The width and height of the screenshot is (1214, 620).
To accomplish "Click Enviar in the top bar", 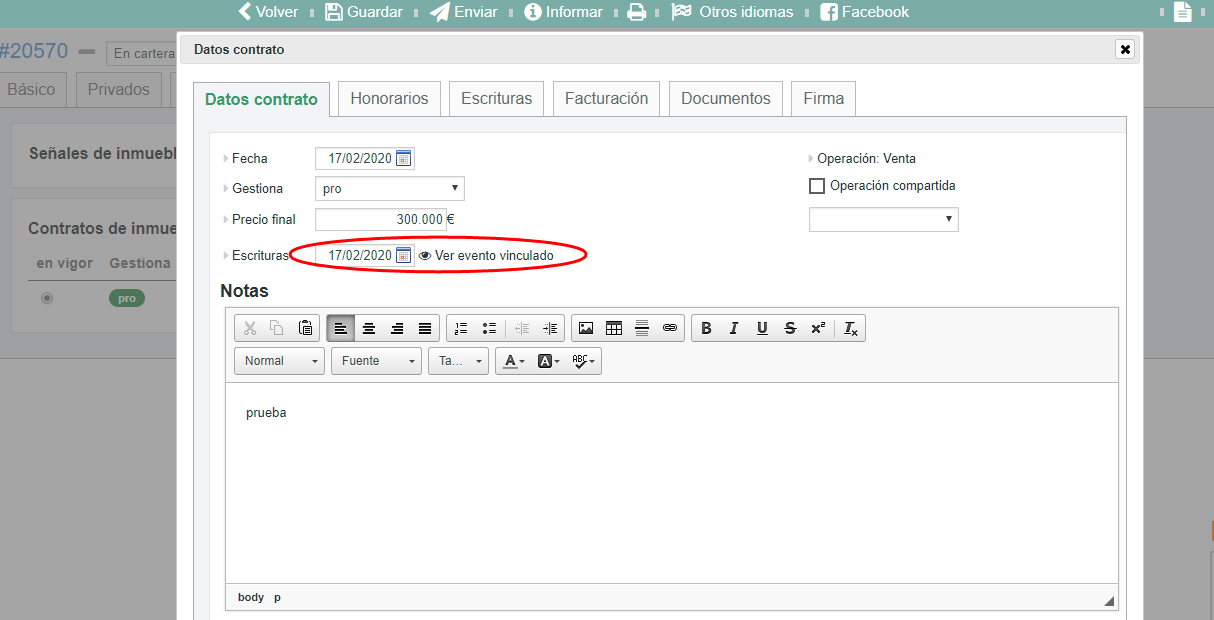I will pyautogui.click(x=464, y=12).
